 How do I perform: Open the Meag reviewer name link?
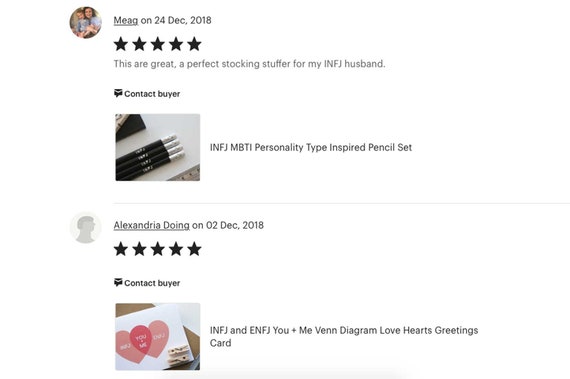(x=126, y=20)
